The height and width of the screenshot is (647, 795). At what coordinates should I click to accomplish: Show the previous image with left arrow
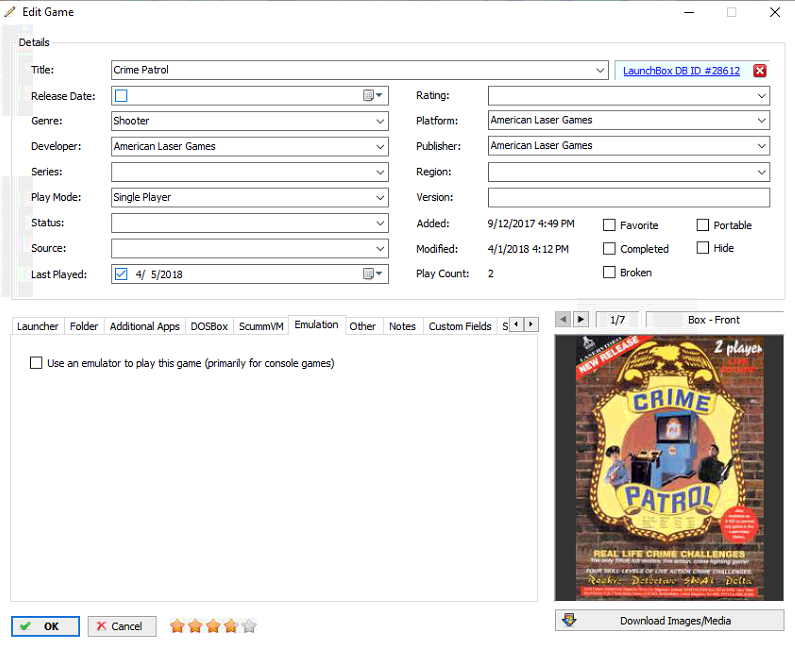coord(562,319)
